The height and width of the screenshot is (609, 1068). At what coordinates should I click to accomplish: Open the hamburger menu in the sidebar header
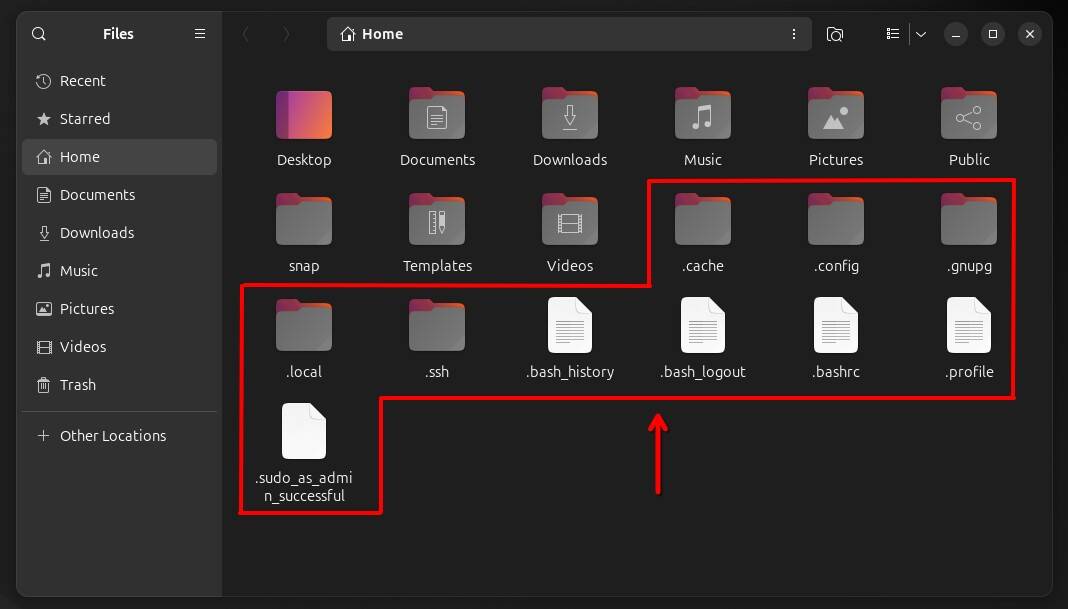click(199, 33)
